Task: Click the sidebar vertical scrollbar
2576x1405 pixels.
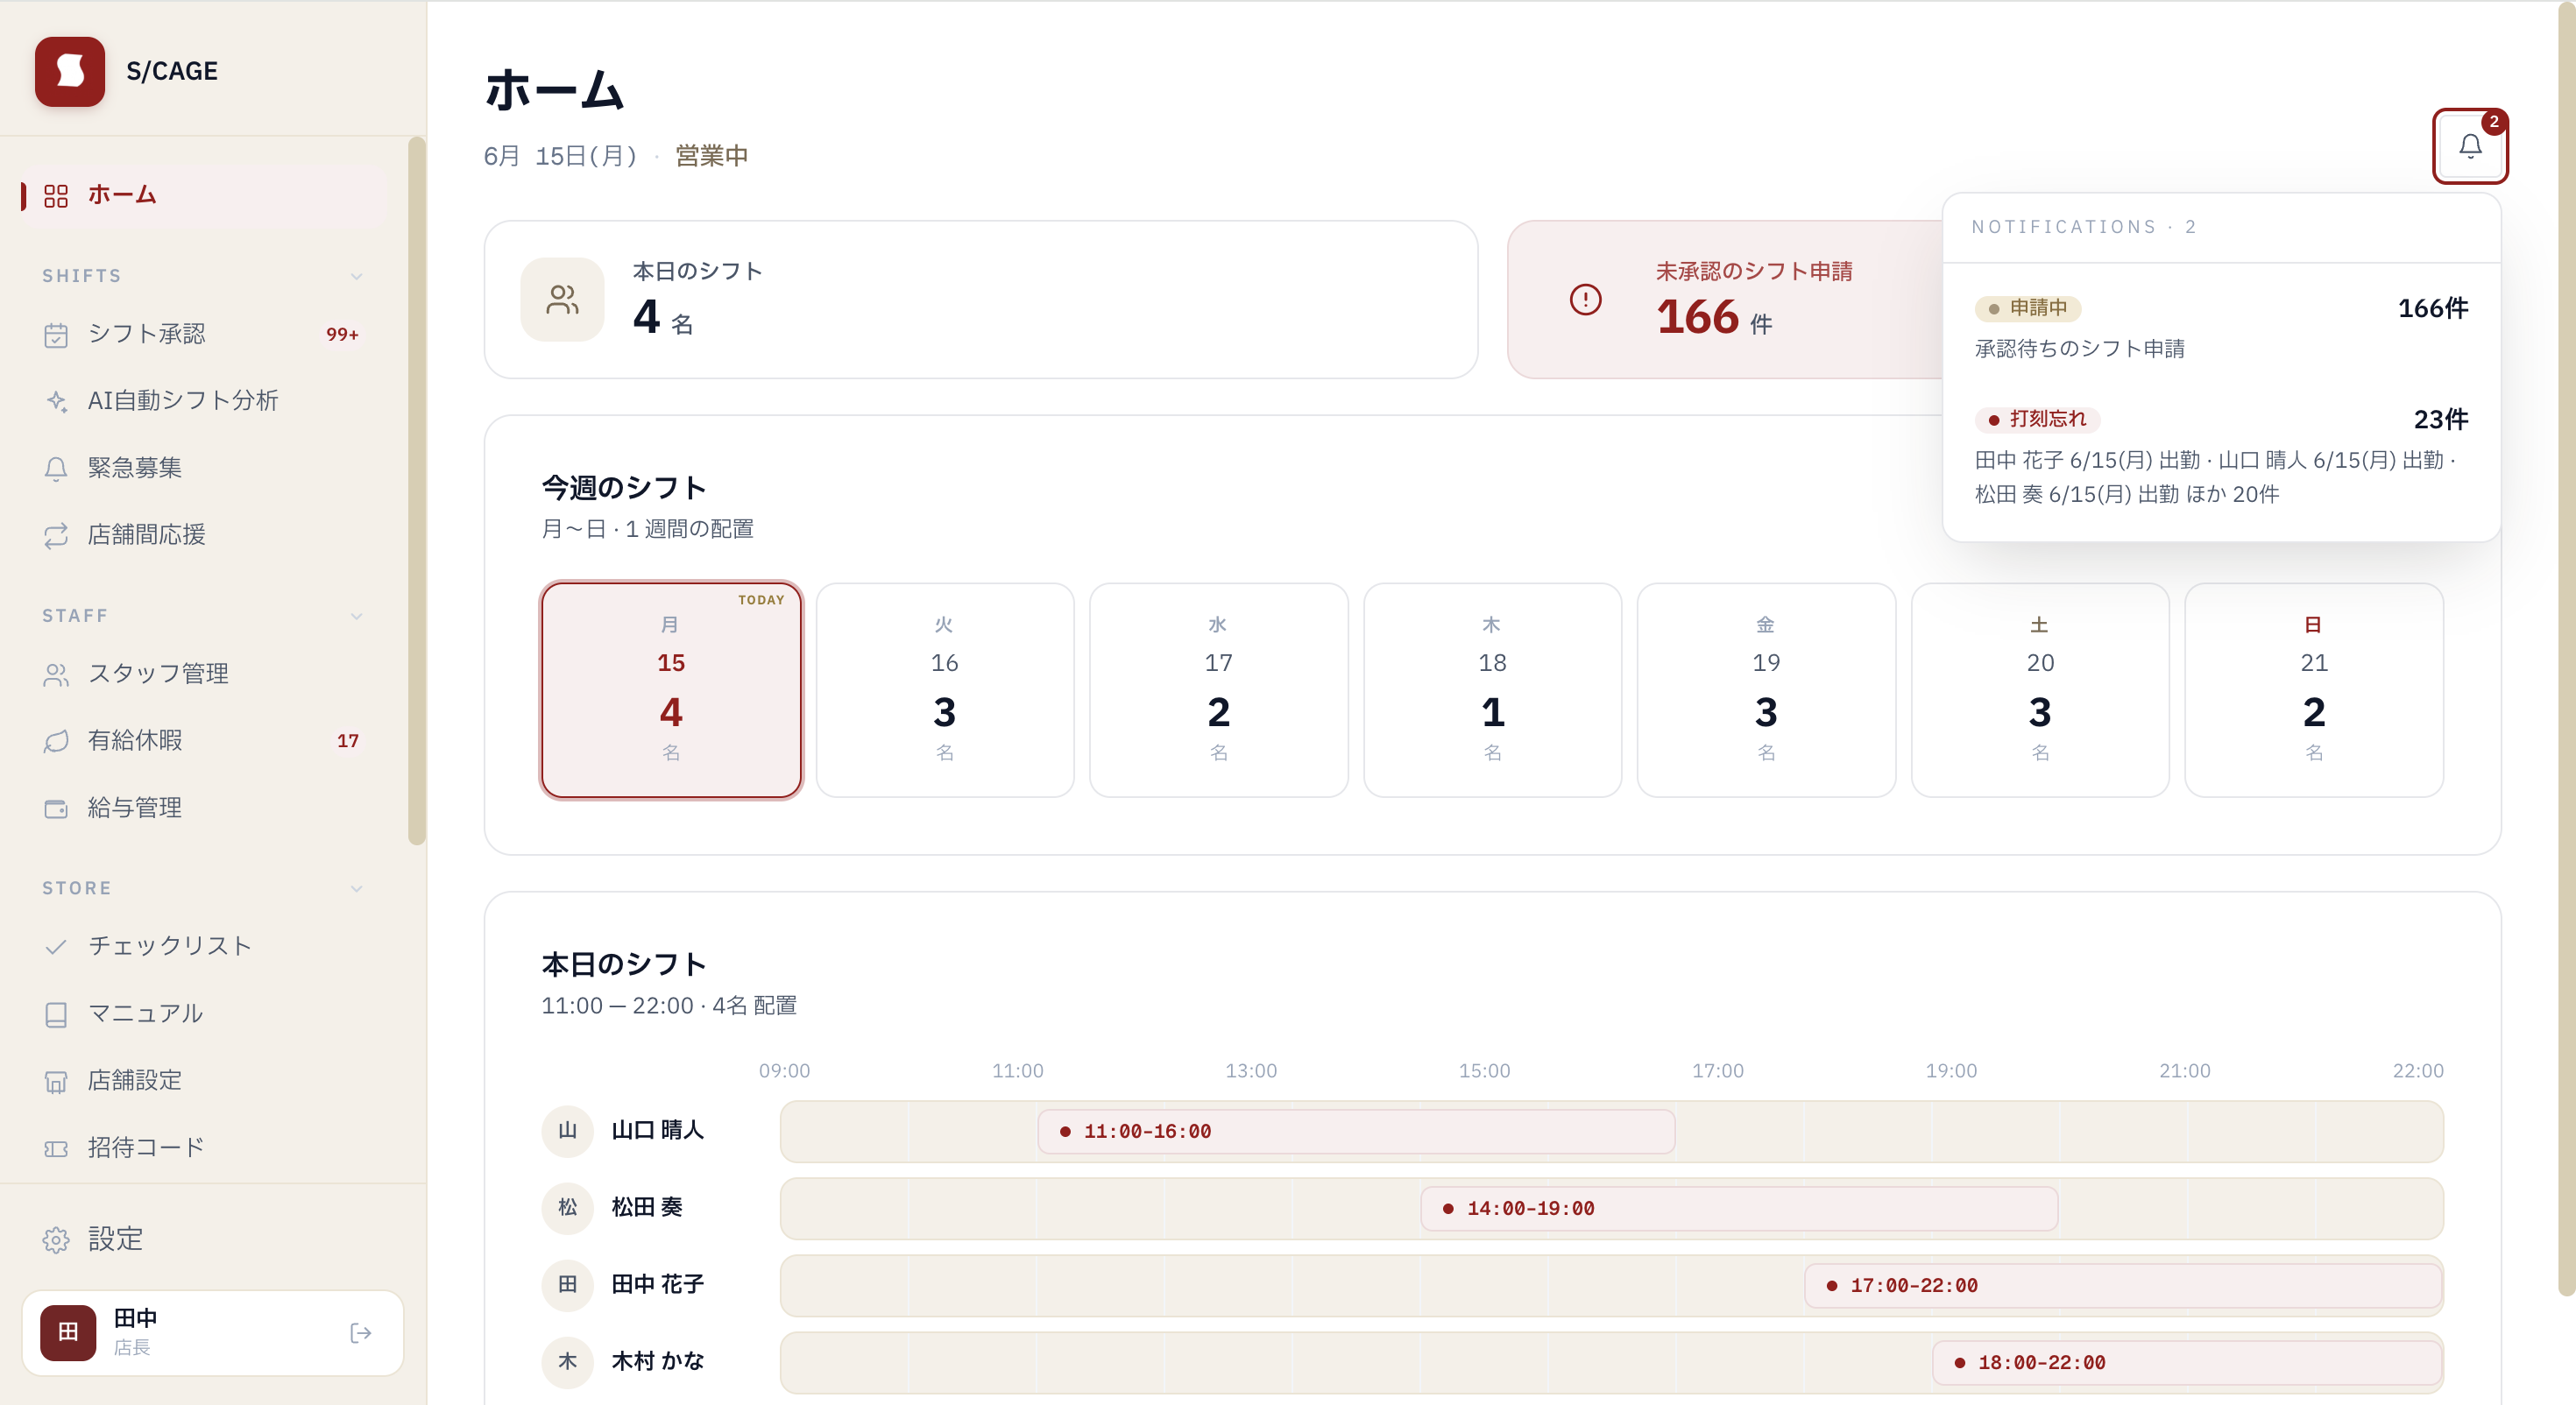Action: (x=416, y=492)
